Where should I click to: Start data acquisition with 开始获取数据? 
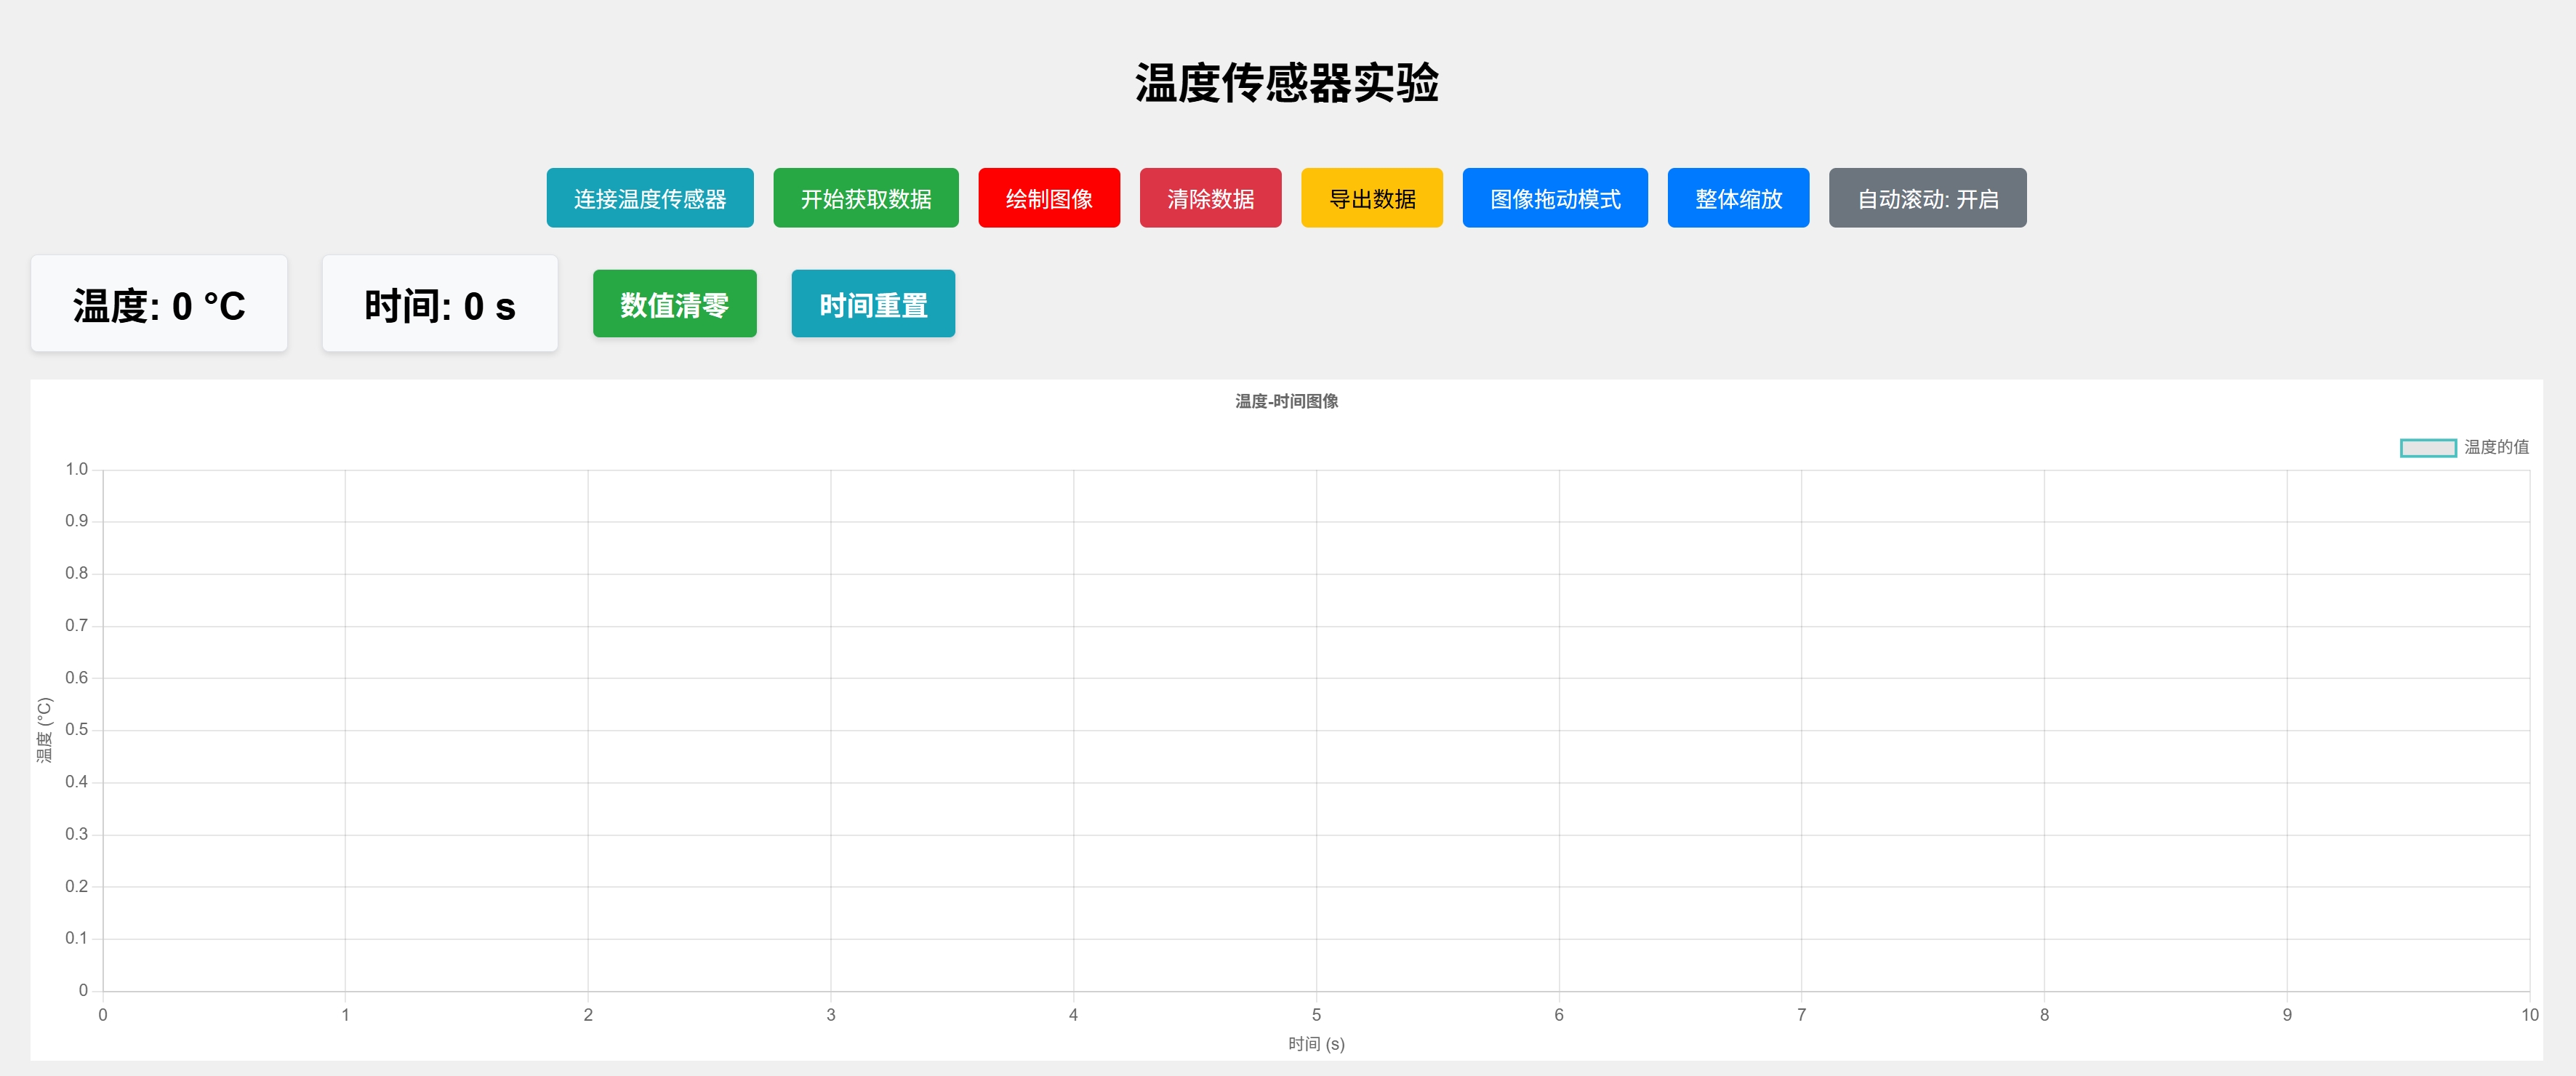[x=865, y=198]
